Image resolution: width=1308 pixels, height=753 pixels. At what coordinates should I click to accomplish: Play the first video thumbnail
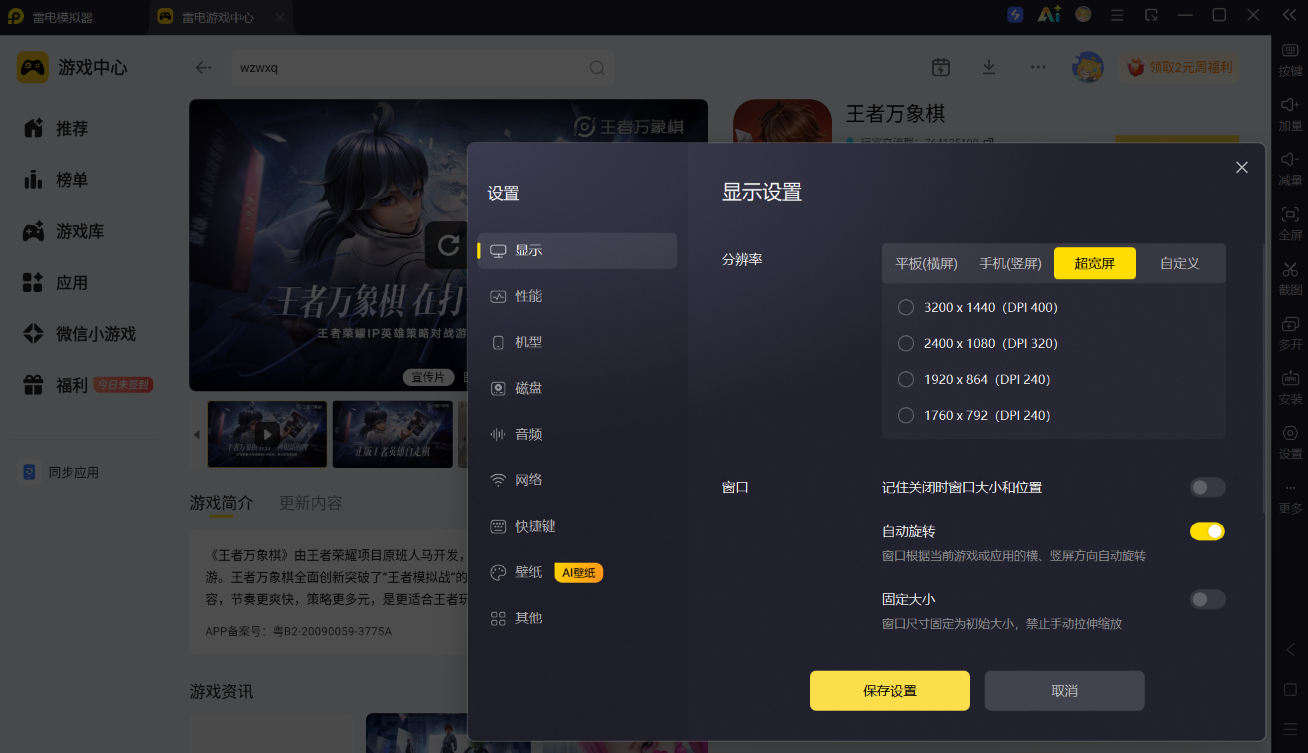click(x=267, y=434)
